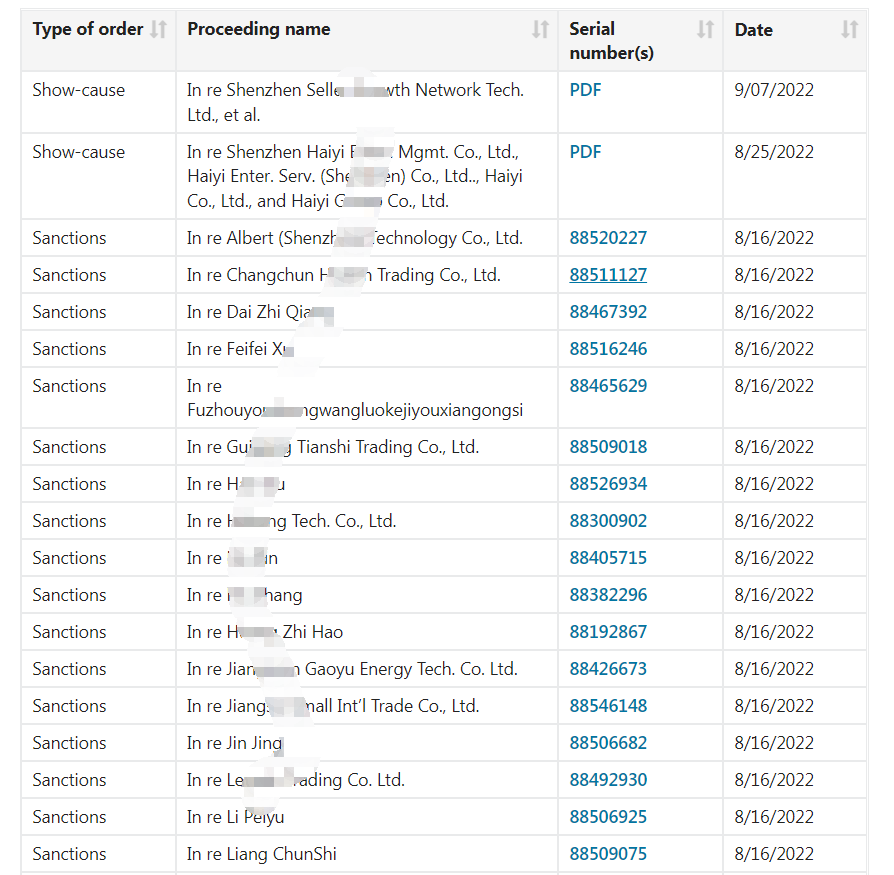Follow serial link 88426673 for Gaoyu Energy
This screenshot has height=875, width=894.
click(608, 669)
